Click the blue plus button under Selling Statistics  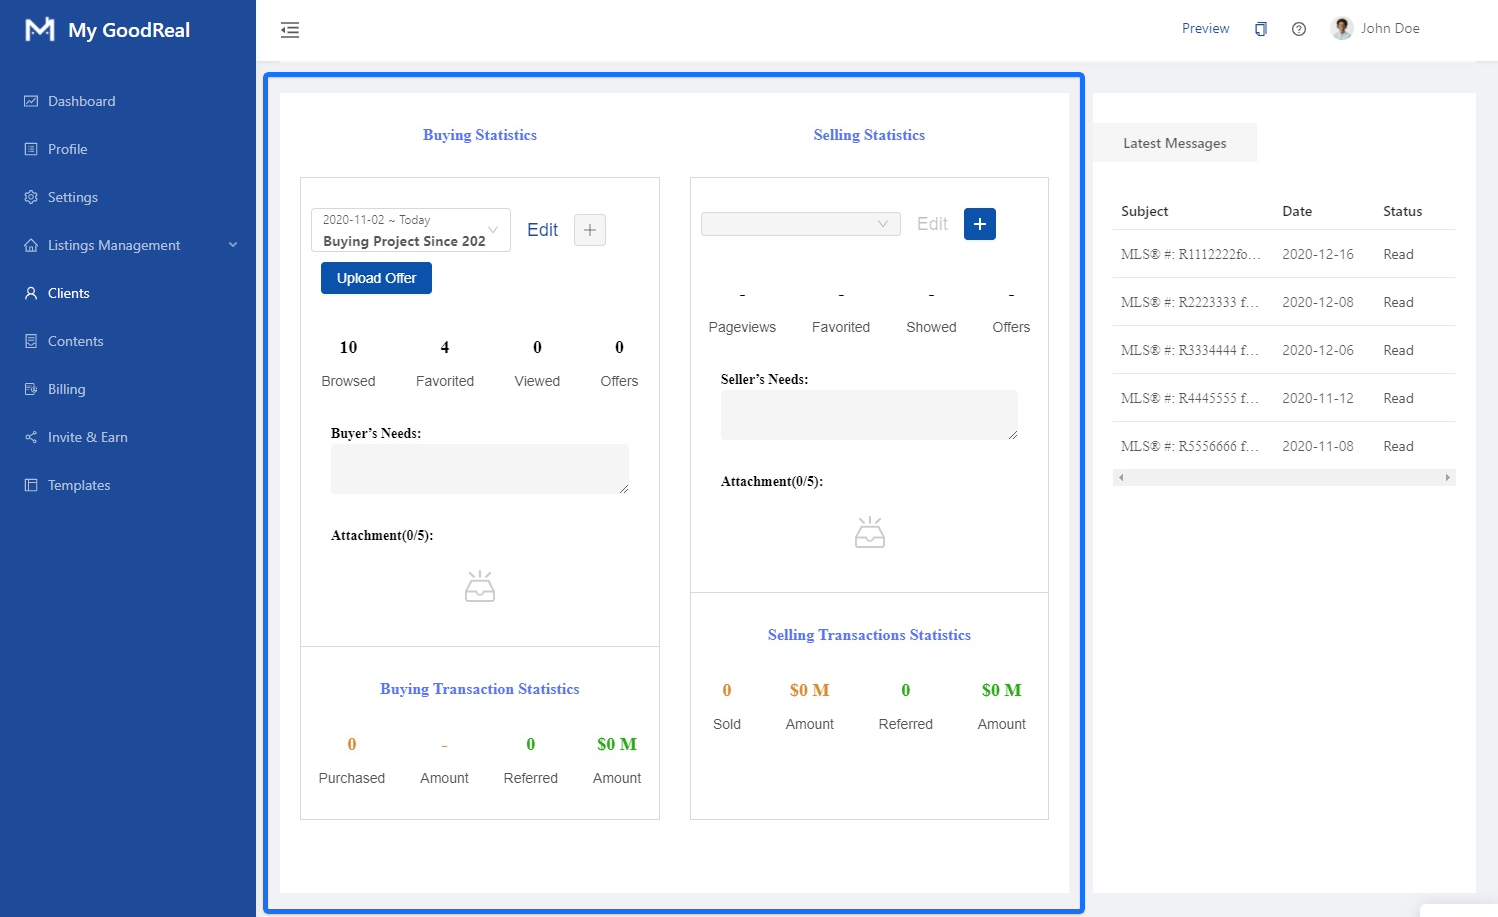click(x=980, y=224)
